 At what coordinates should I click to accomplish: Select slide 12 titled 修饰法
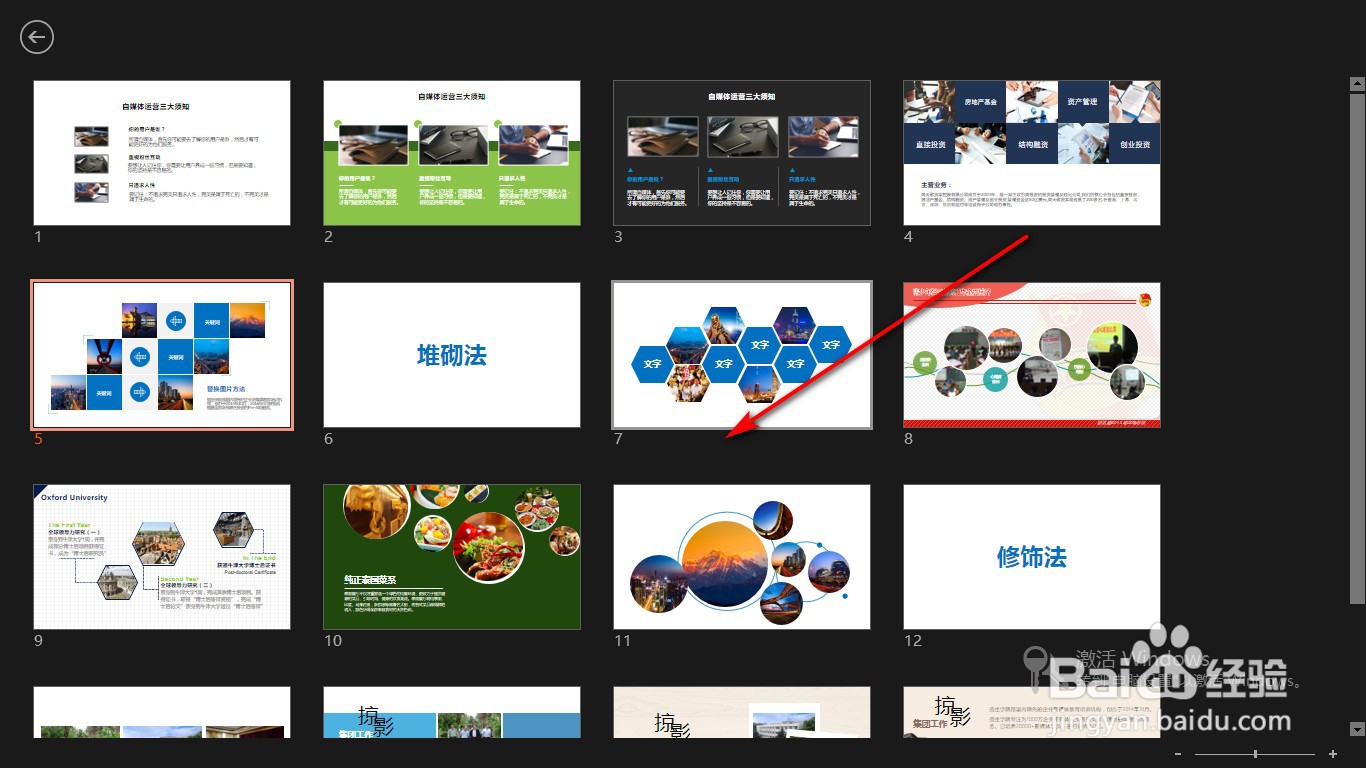pos(1032,557)
